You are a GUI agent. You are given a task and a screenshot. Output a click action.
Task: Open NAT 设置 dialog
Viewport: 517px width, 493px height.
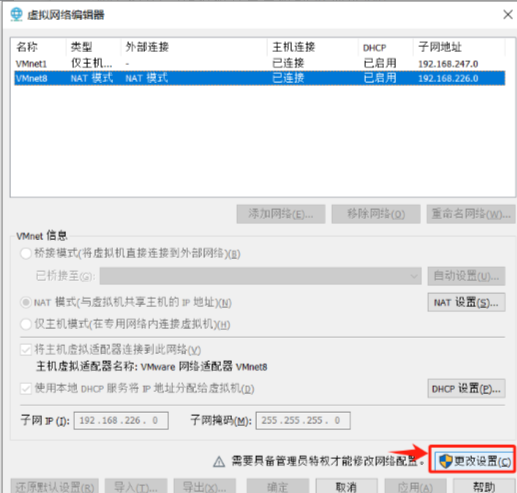point(466,303)
